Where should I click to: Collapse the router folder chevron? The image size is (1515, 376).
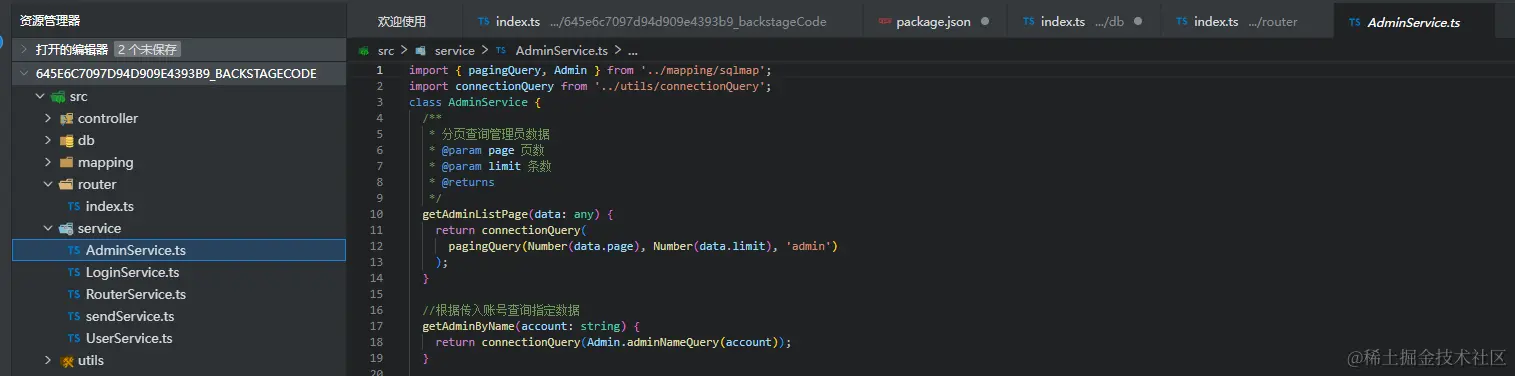click(x=48, y=184)
